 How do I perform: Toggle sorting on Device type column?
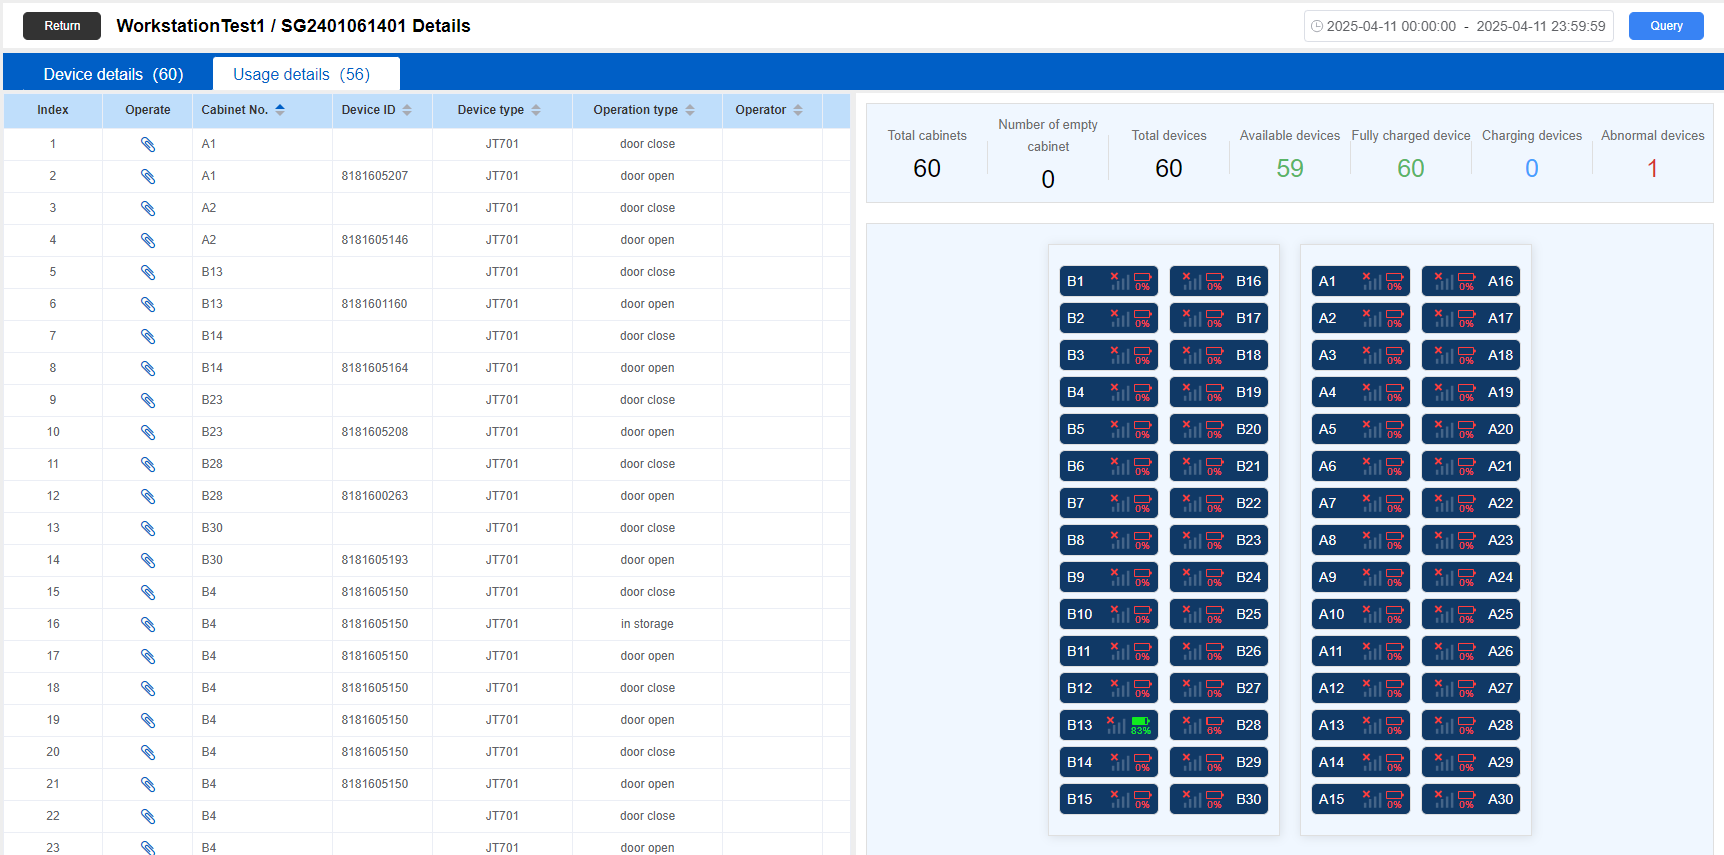pos(536,110)
